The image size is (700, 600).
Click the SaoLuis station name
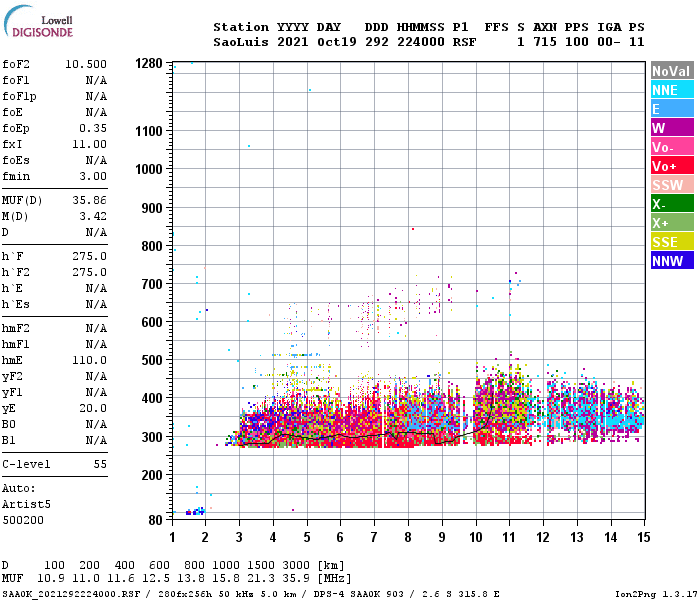241,42
